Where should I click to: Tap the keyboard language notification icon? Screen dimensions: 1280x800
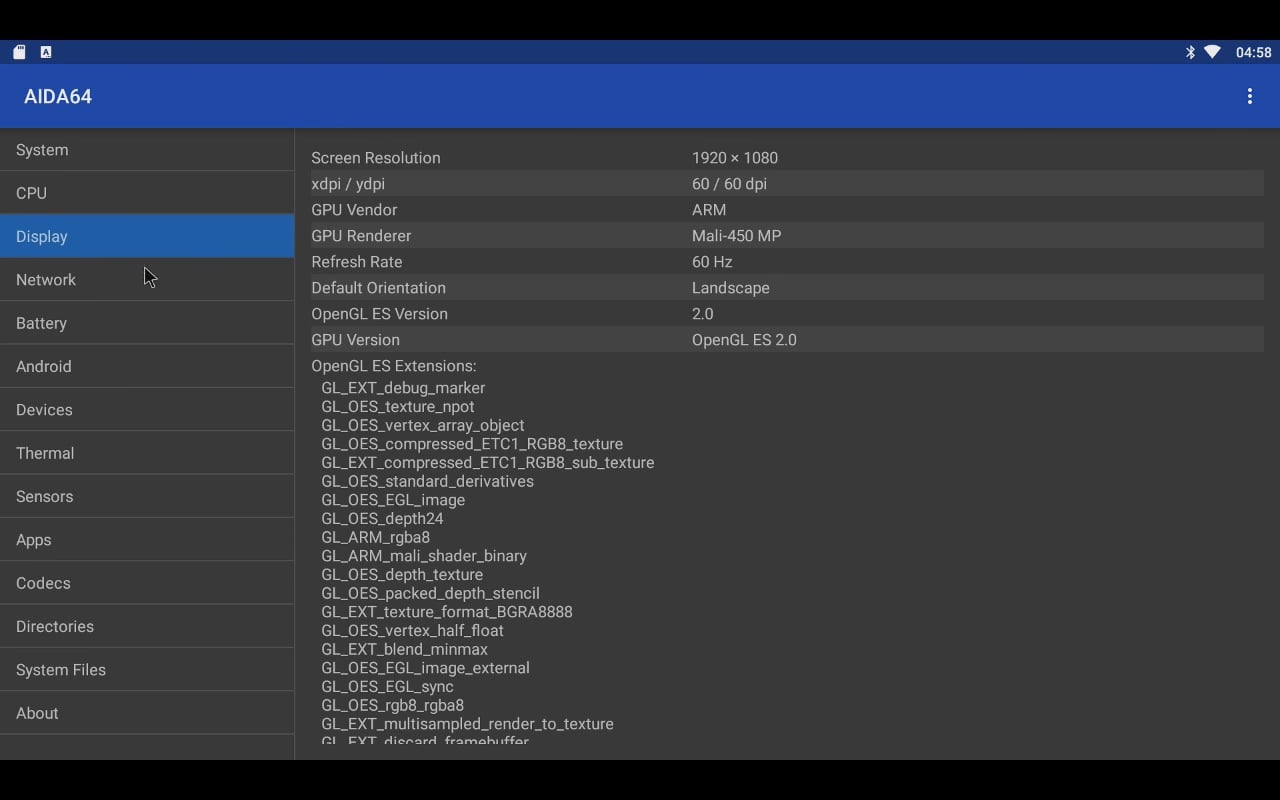click(46, 52)
